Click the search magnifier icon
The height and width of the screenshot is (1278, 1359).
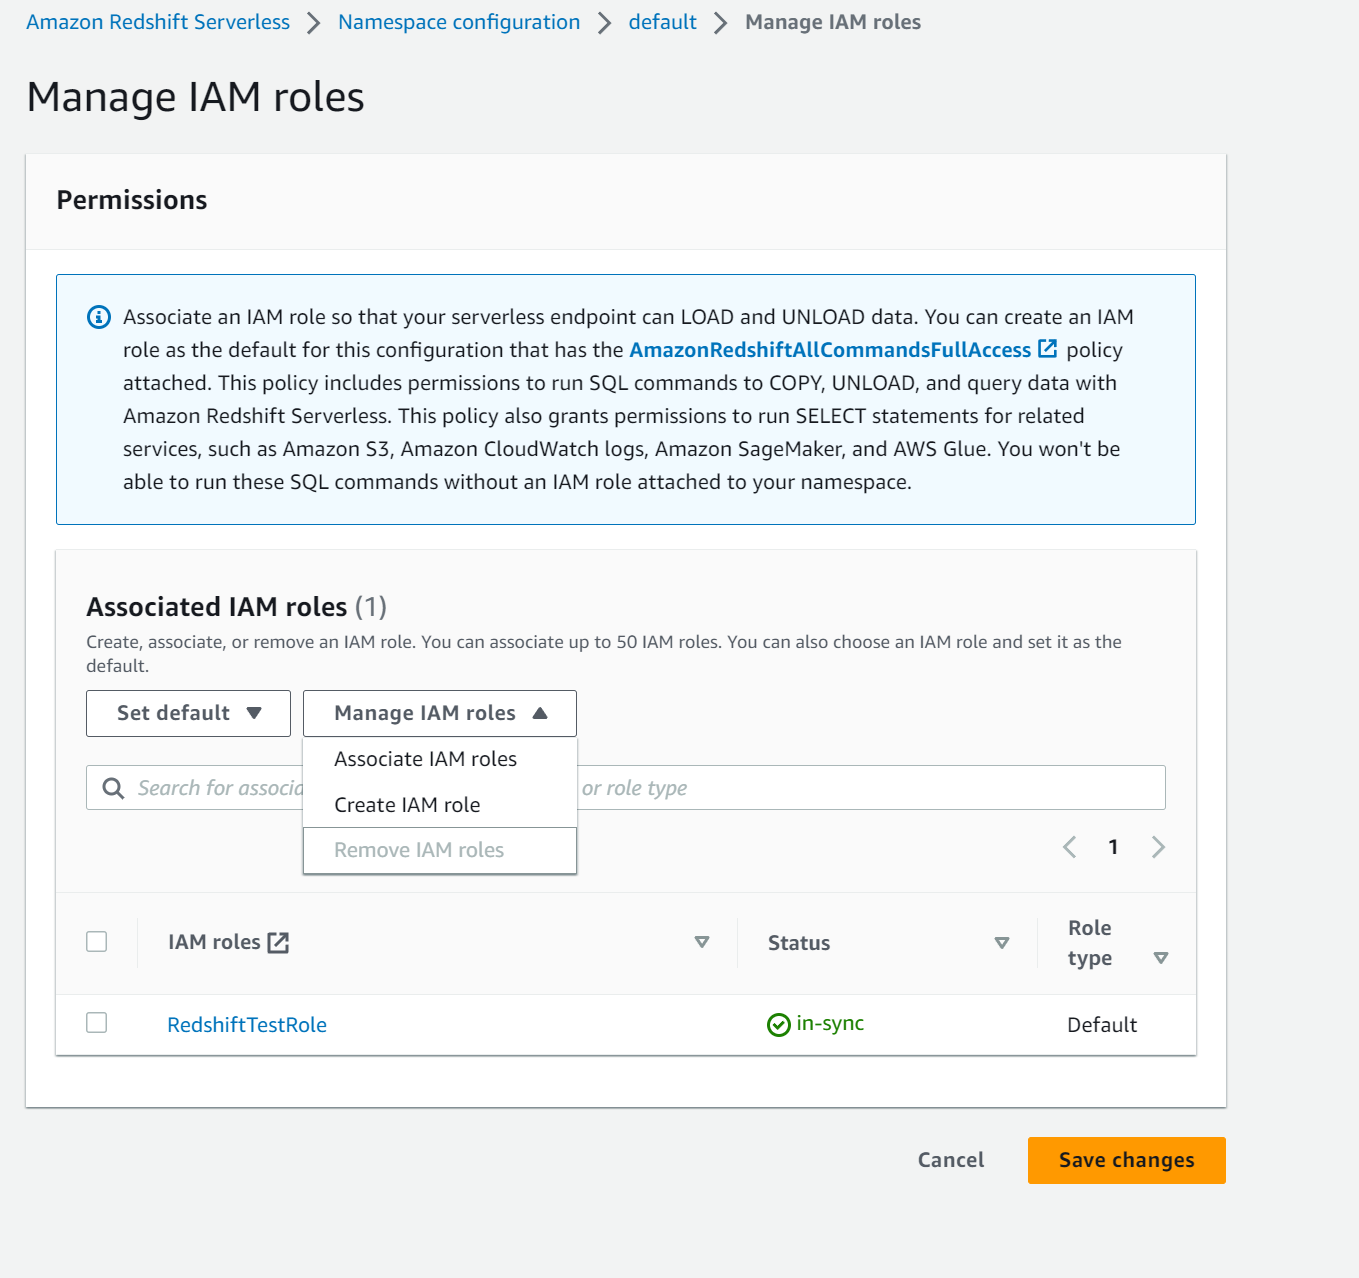(x=114, y=788)
